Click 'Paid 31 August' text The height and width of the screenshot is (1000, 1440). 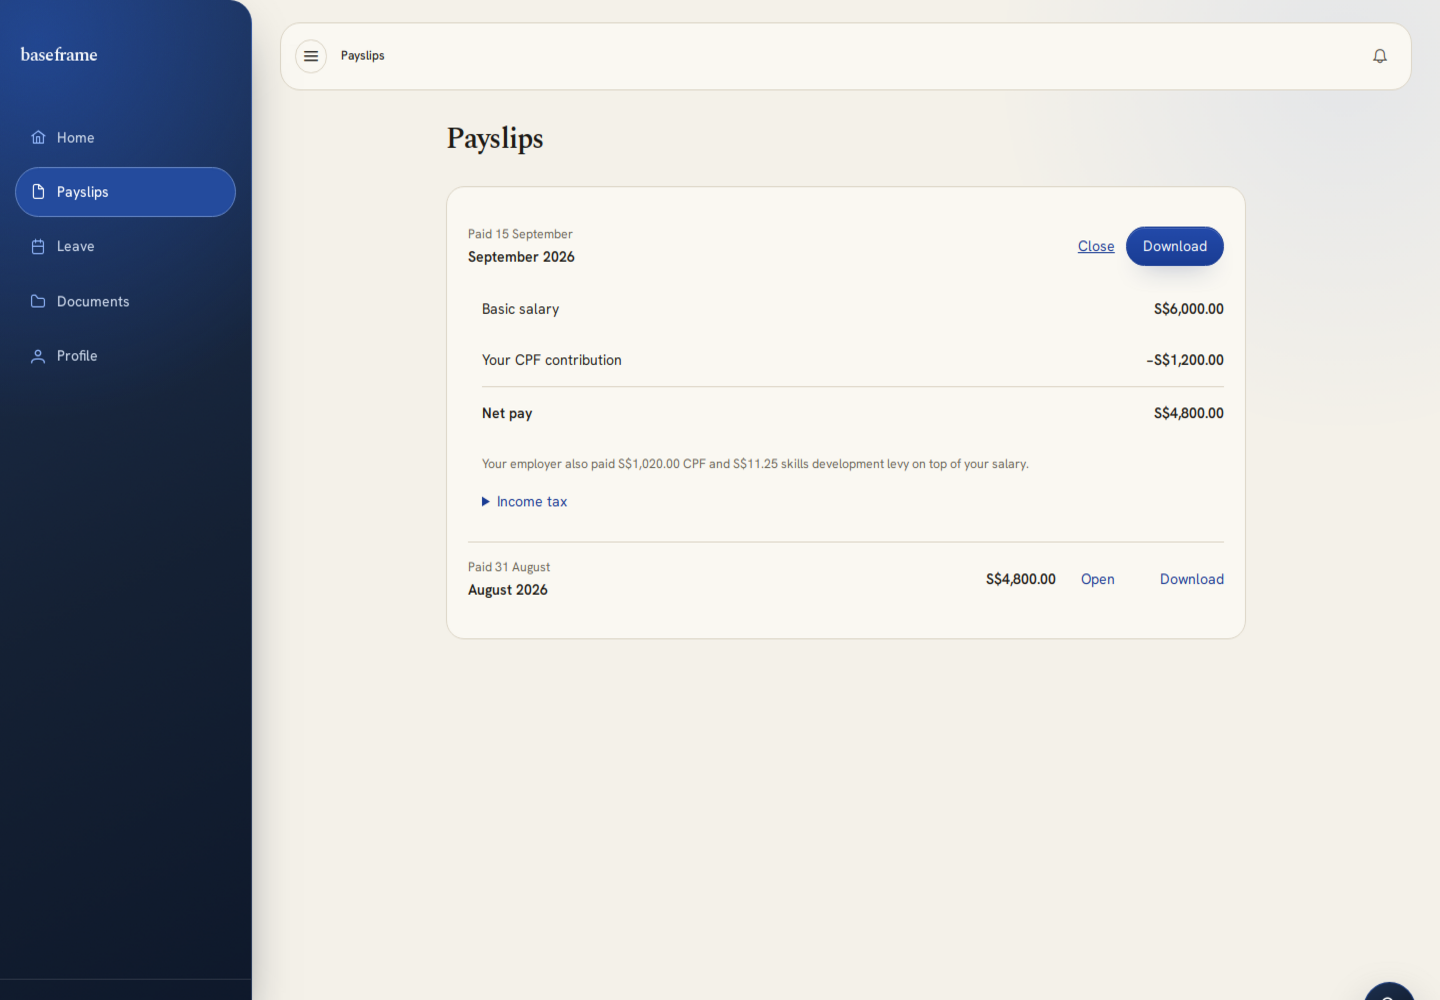coord(509,567)
